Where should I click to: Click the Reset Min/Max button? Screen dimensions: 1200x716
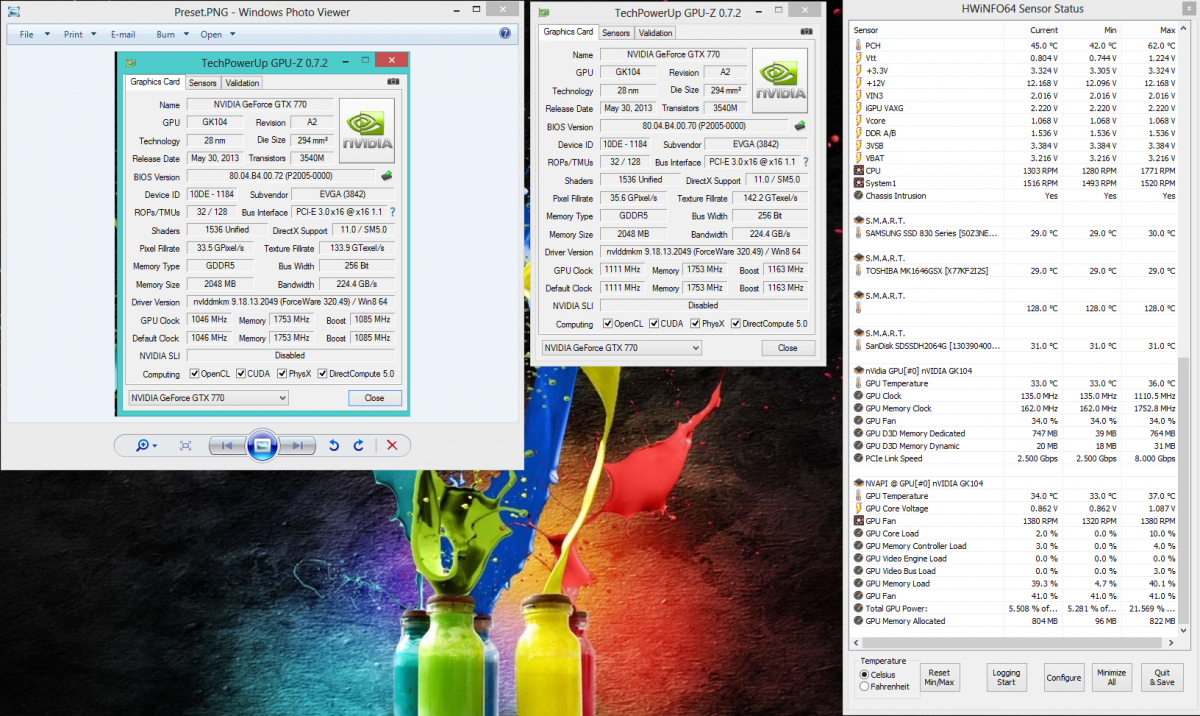(939, 678)
